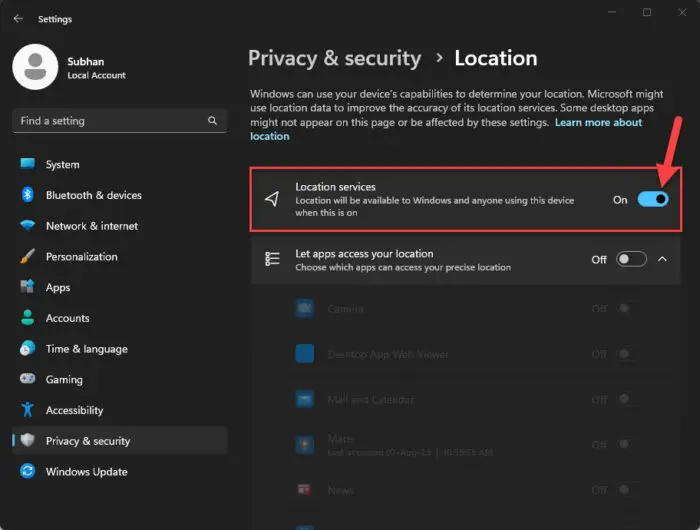The width and height of the screenshot is (700, 530).
Task: Toggle Camera location access
Action: pyautogui.click(x=630, y=309)
